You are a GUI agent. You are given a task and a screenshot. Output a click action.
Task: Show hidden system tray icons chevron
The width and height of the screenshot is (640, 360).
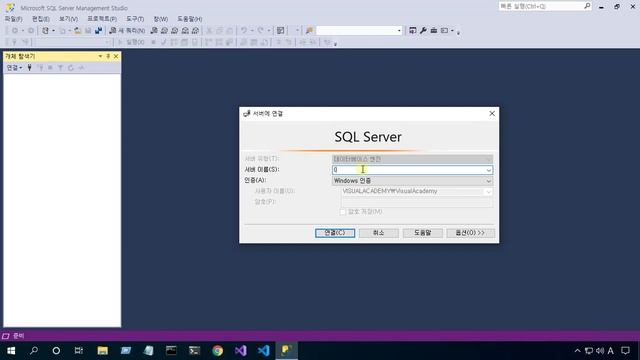(x=577, y=351)
